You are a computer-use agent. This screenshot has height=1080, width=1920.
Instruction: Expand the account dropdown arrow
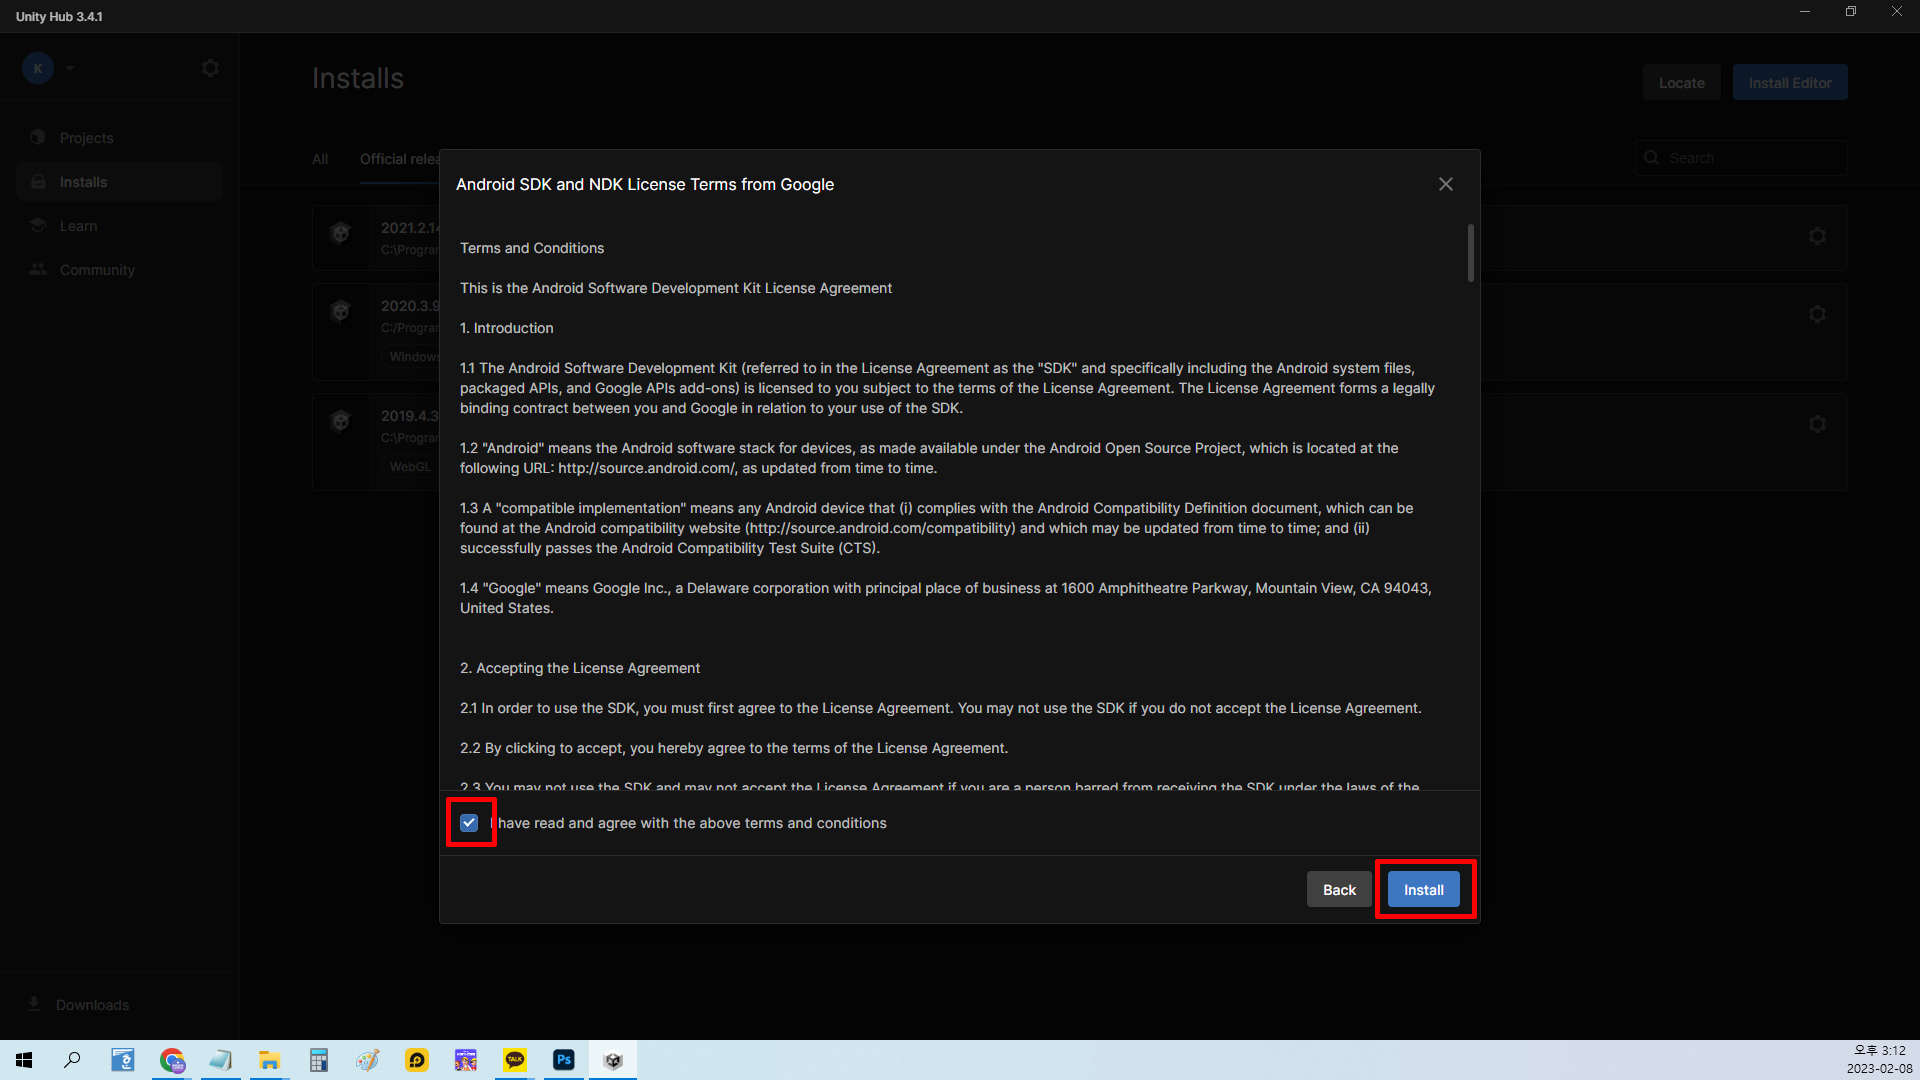coord(70,68)
